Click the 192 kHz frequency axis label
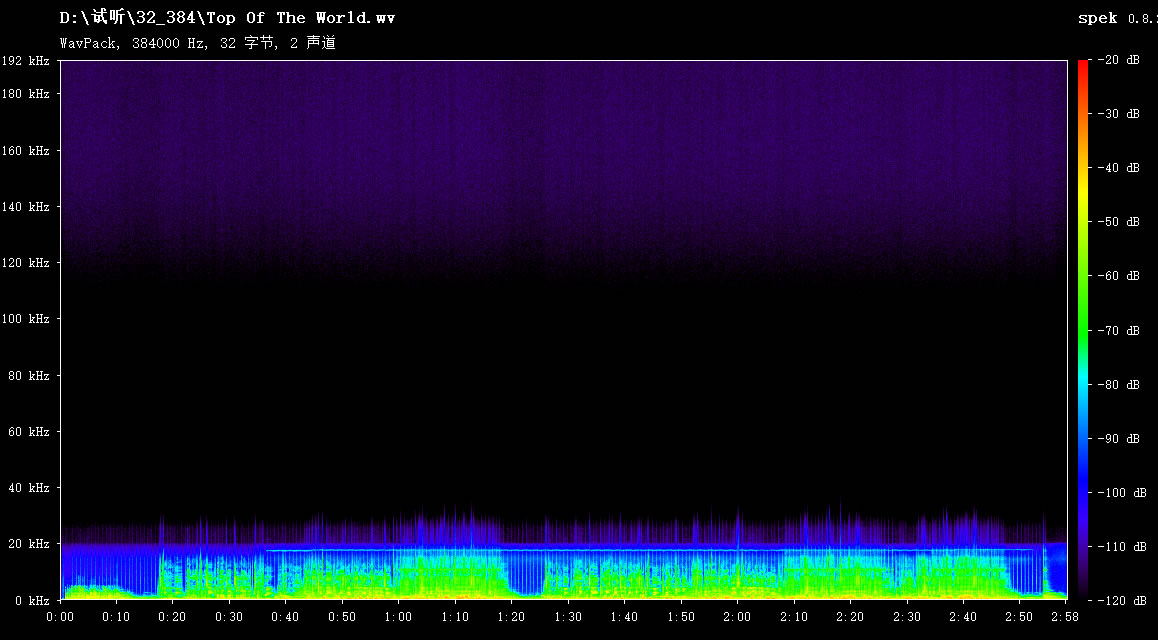1158x640 pixels. 26,61
